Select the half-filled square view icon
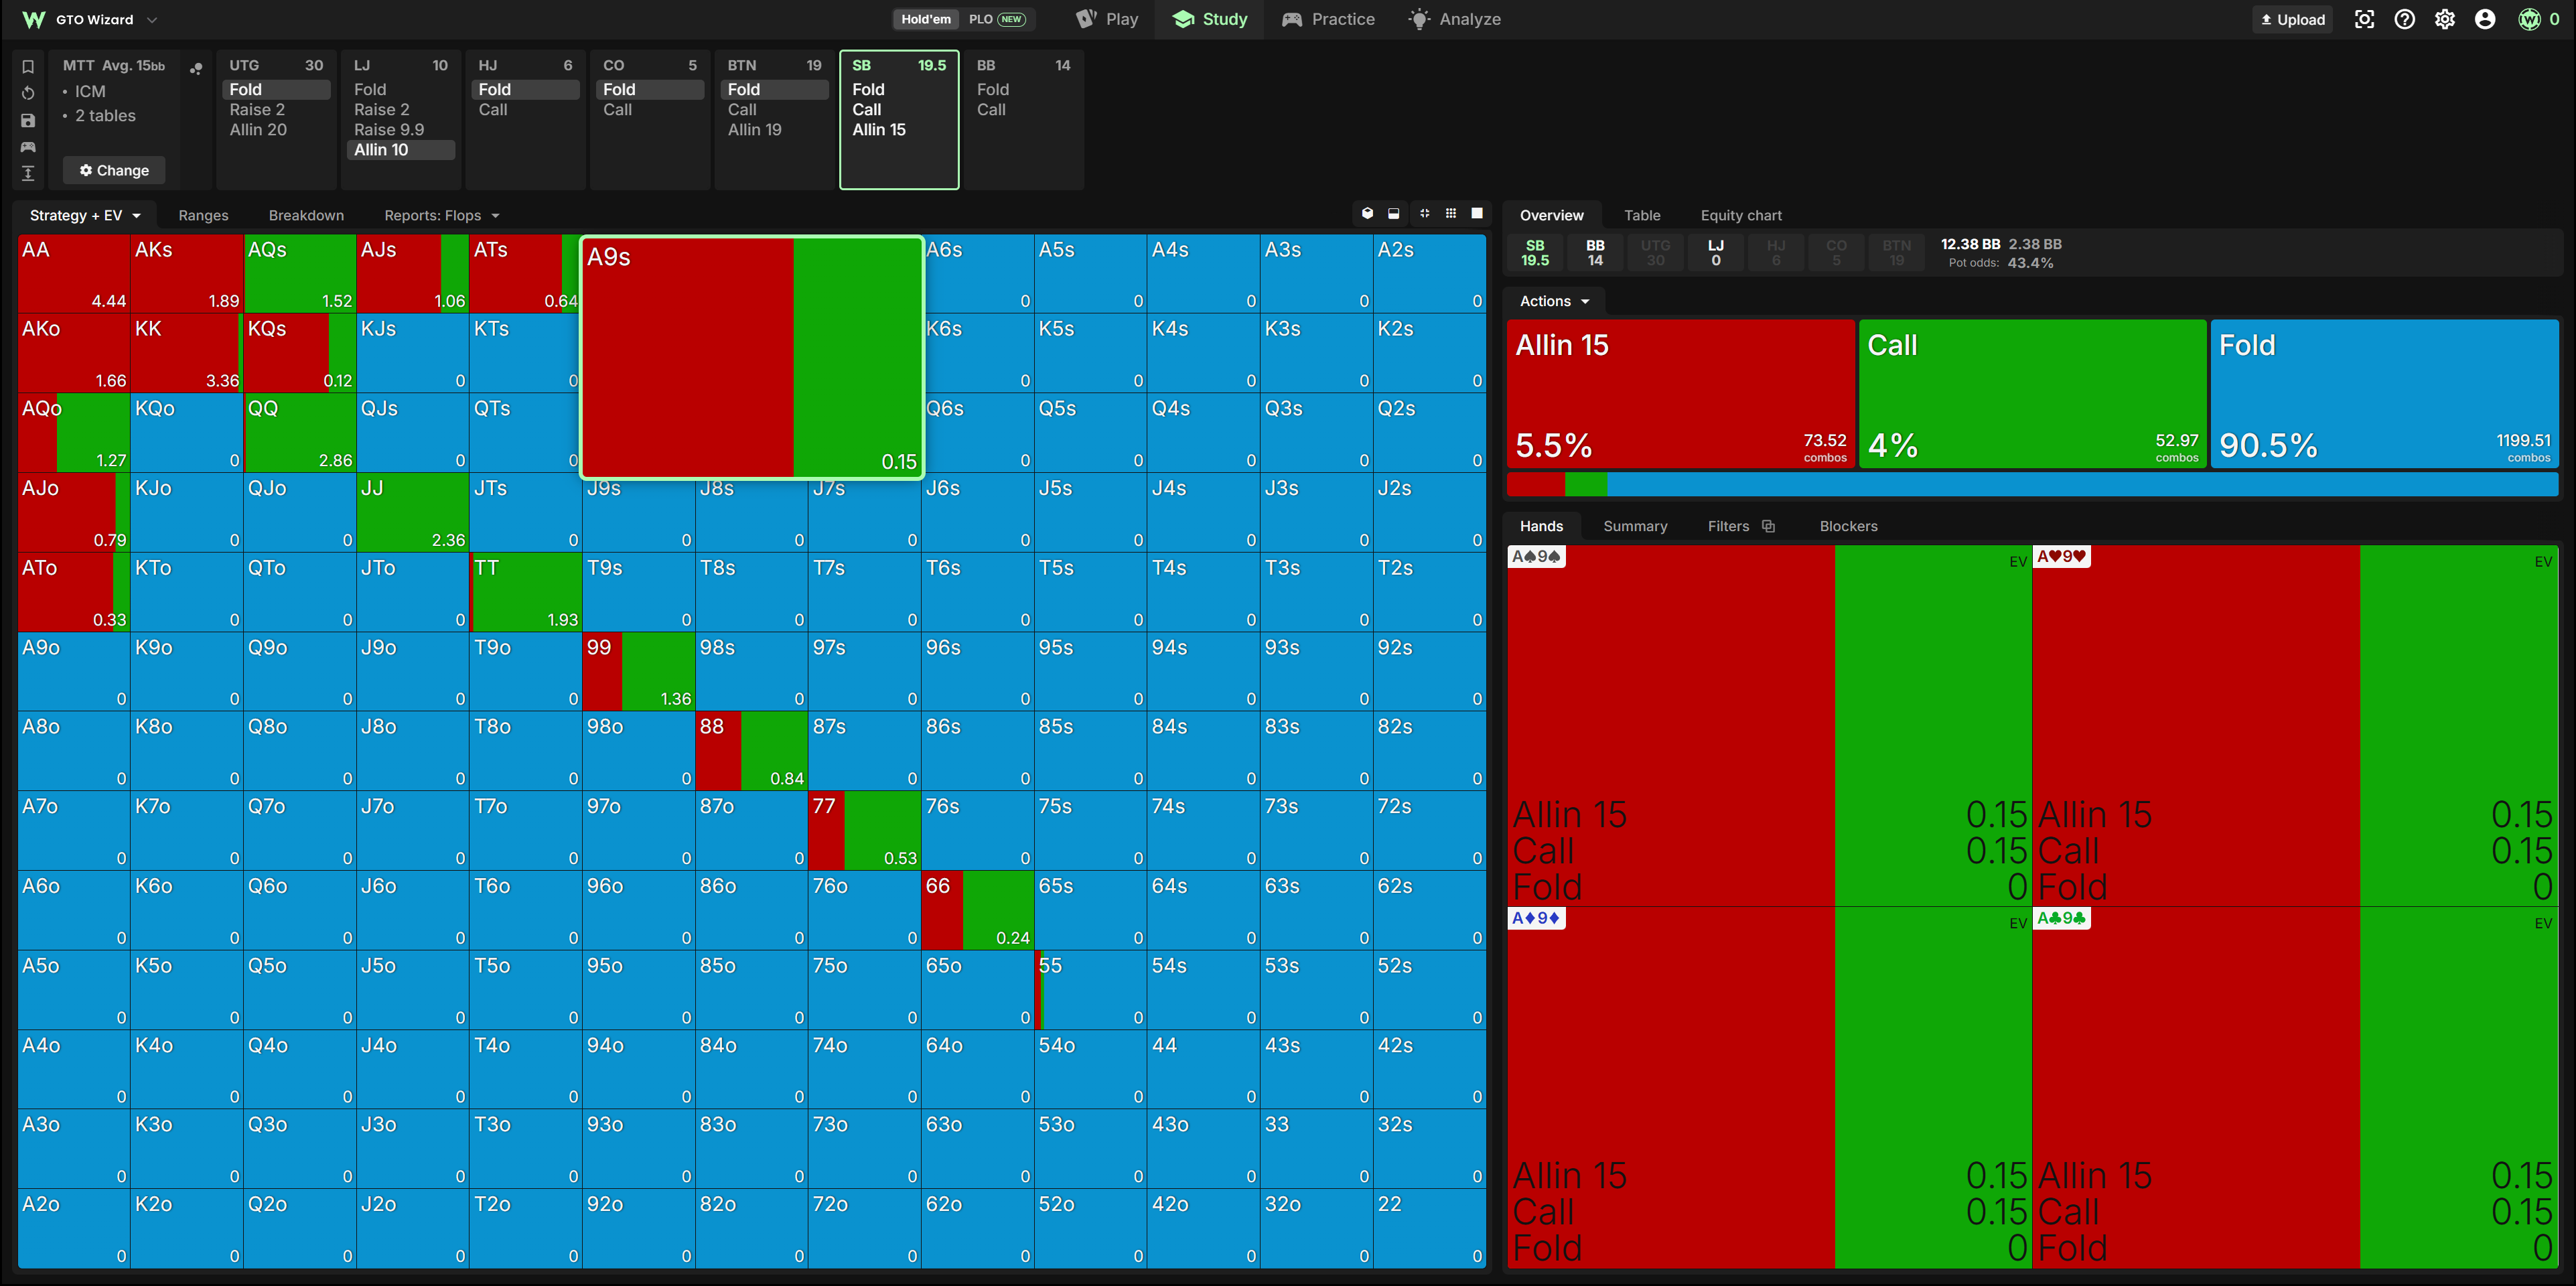 1394,213
